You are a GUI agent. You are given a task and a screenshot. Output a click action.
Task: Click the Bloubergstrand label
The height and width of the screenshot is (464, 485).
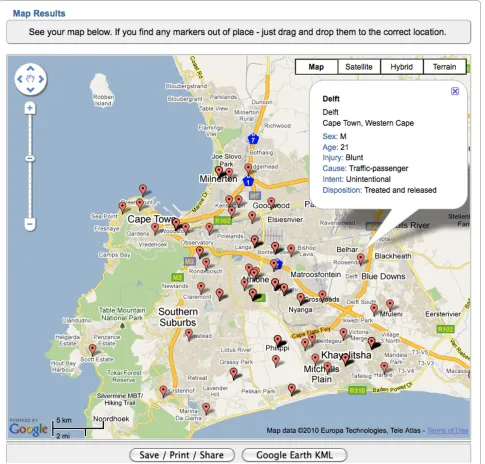pos(186,86)
